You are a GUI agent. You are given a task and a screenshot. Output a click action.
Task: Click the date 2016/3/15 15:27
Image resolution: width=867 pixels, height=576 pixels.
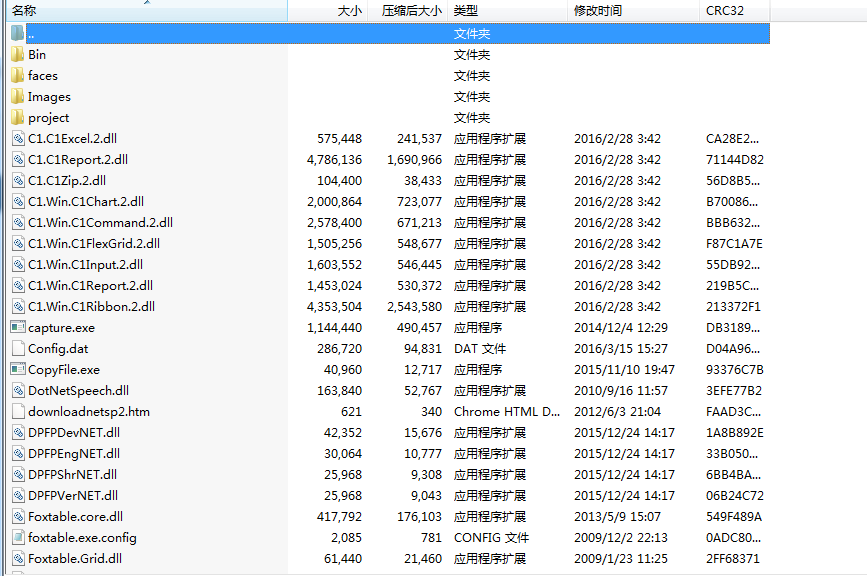click(x=621, y=349)
